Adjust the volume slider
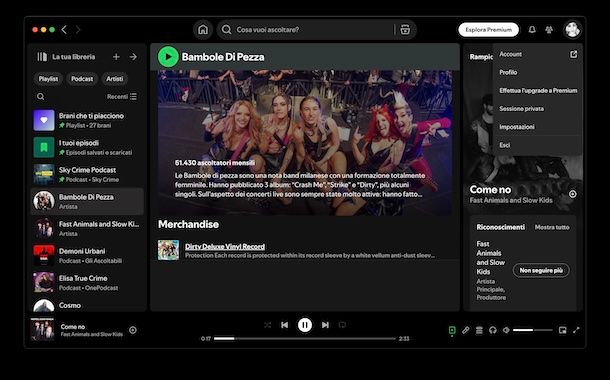 [533, 330]
